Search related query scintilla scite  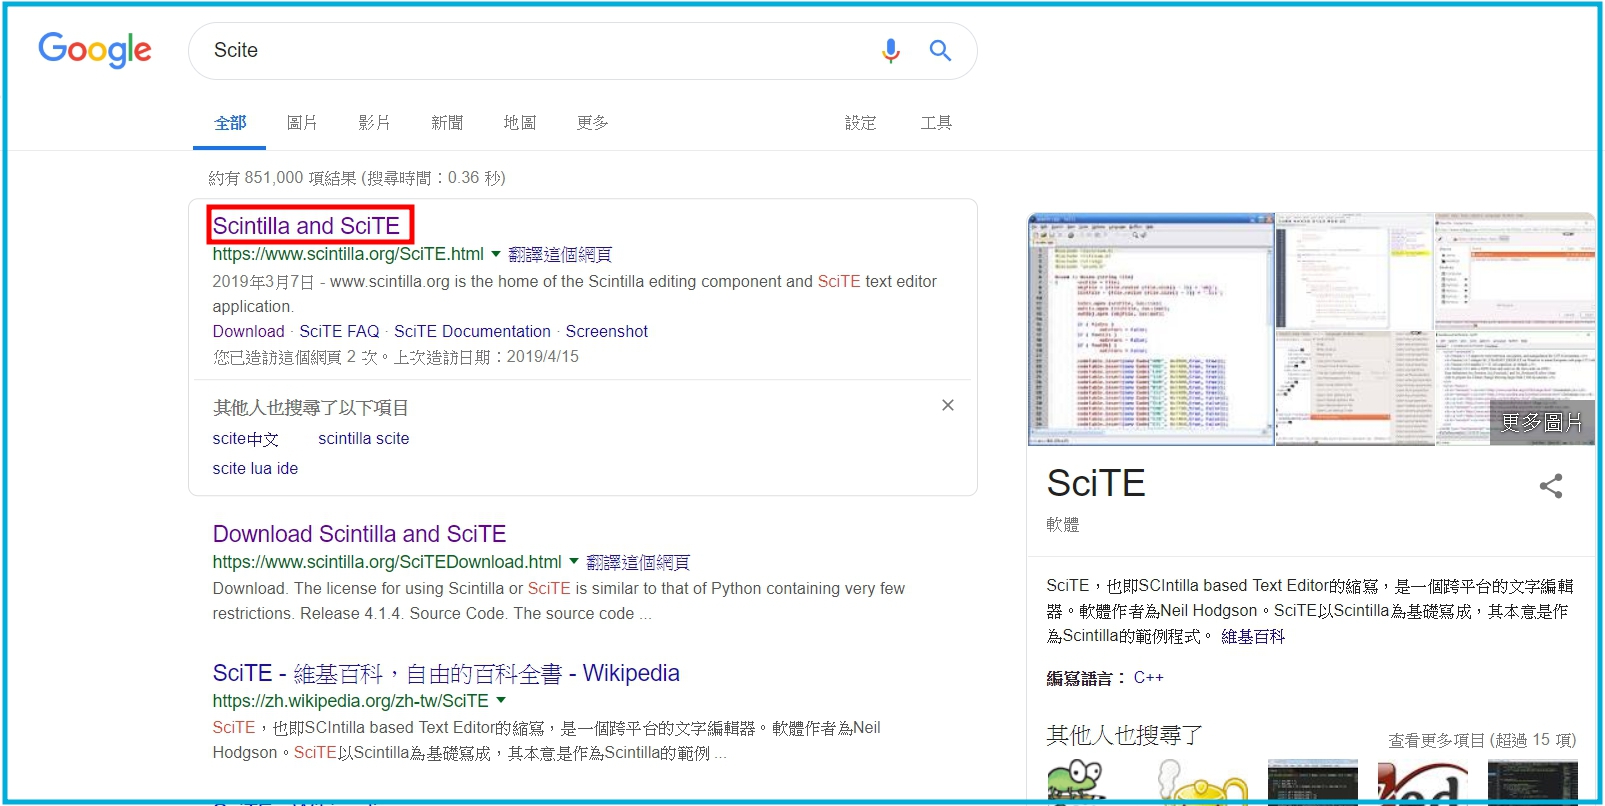click(364, 438)
